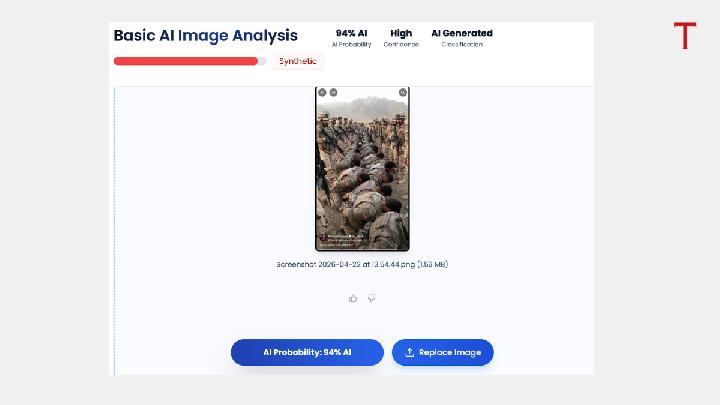Viewport: 720px width, 405px height.
Task: Click the magnifier icon on image top-right
Action: [x=402, y=92]
